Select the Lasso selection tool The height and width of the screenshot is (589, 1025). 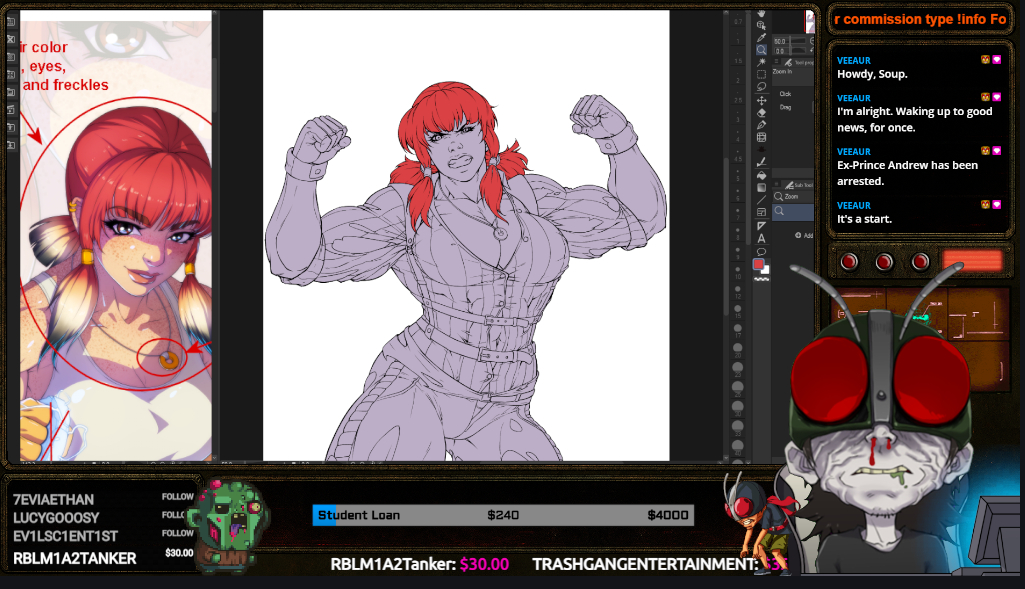pos(761,87)
